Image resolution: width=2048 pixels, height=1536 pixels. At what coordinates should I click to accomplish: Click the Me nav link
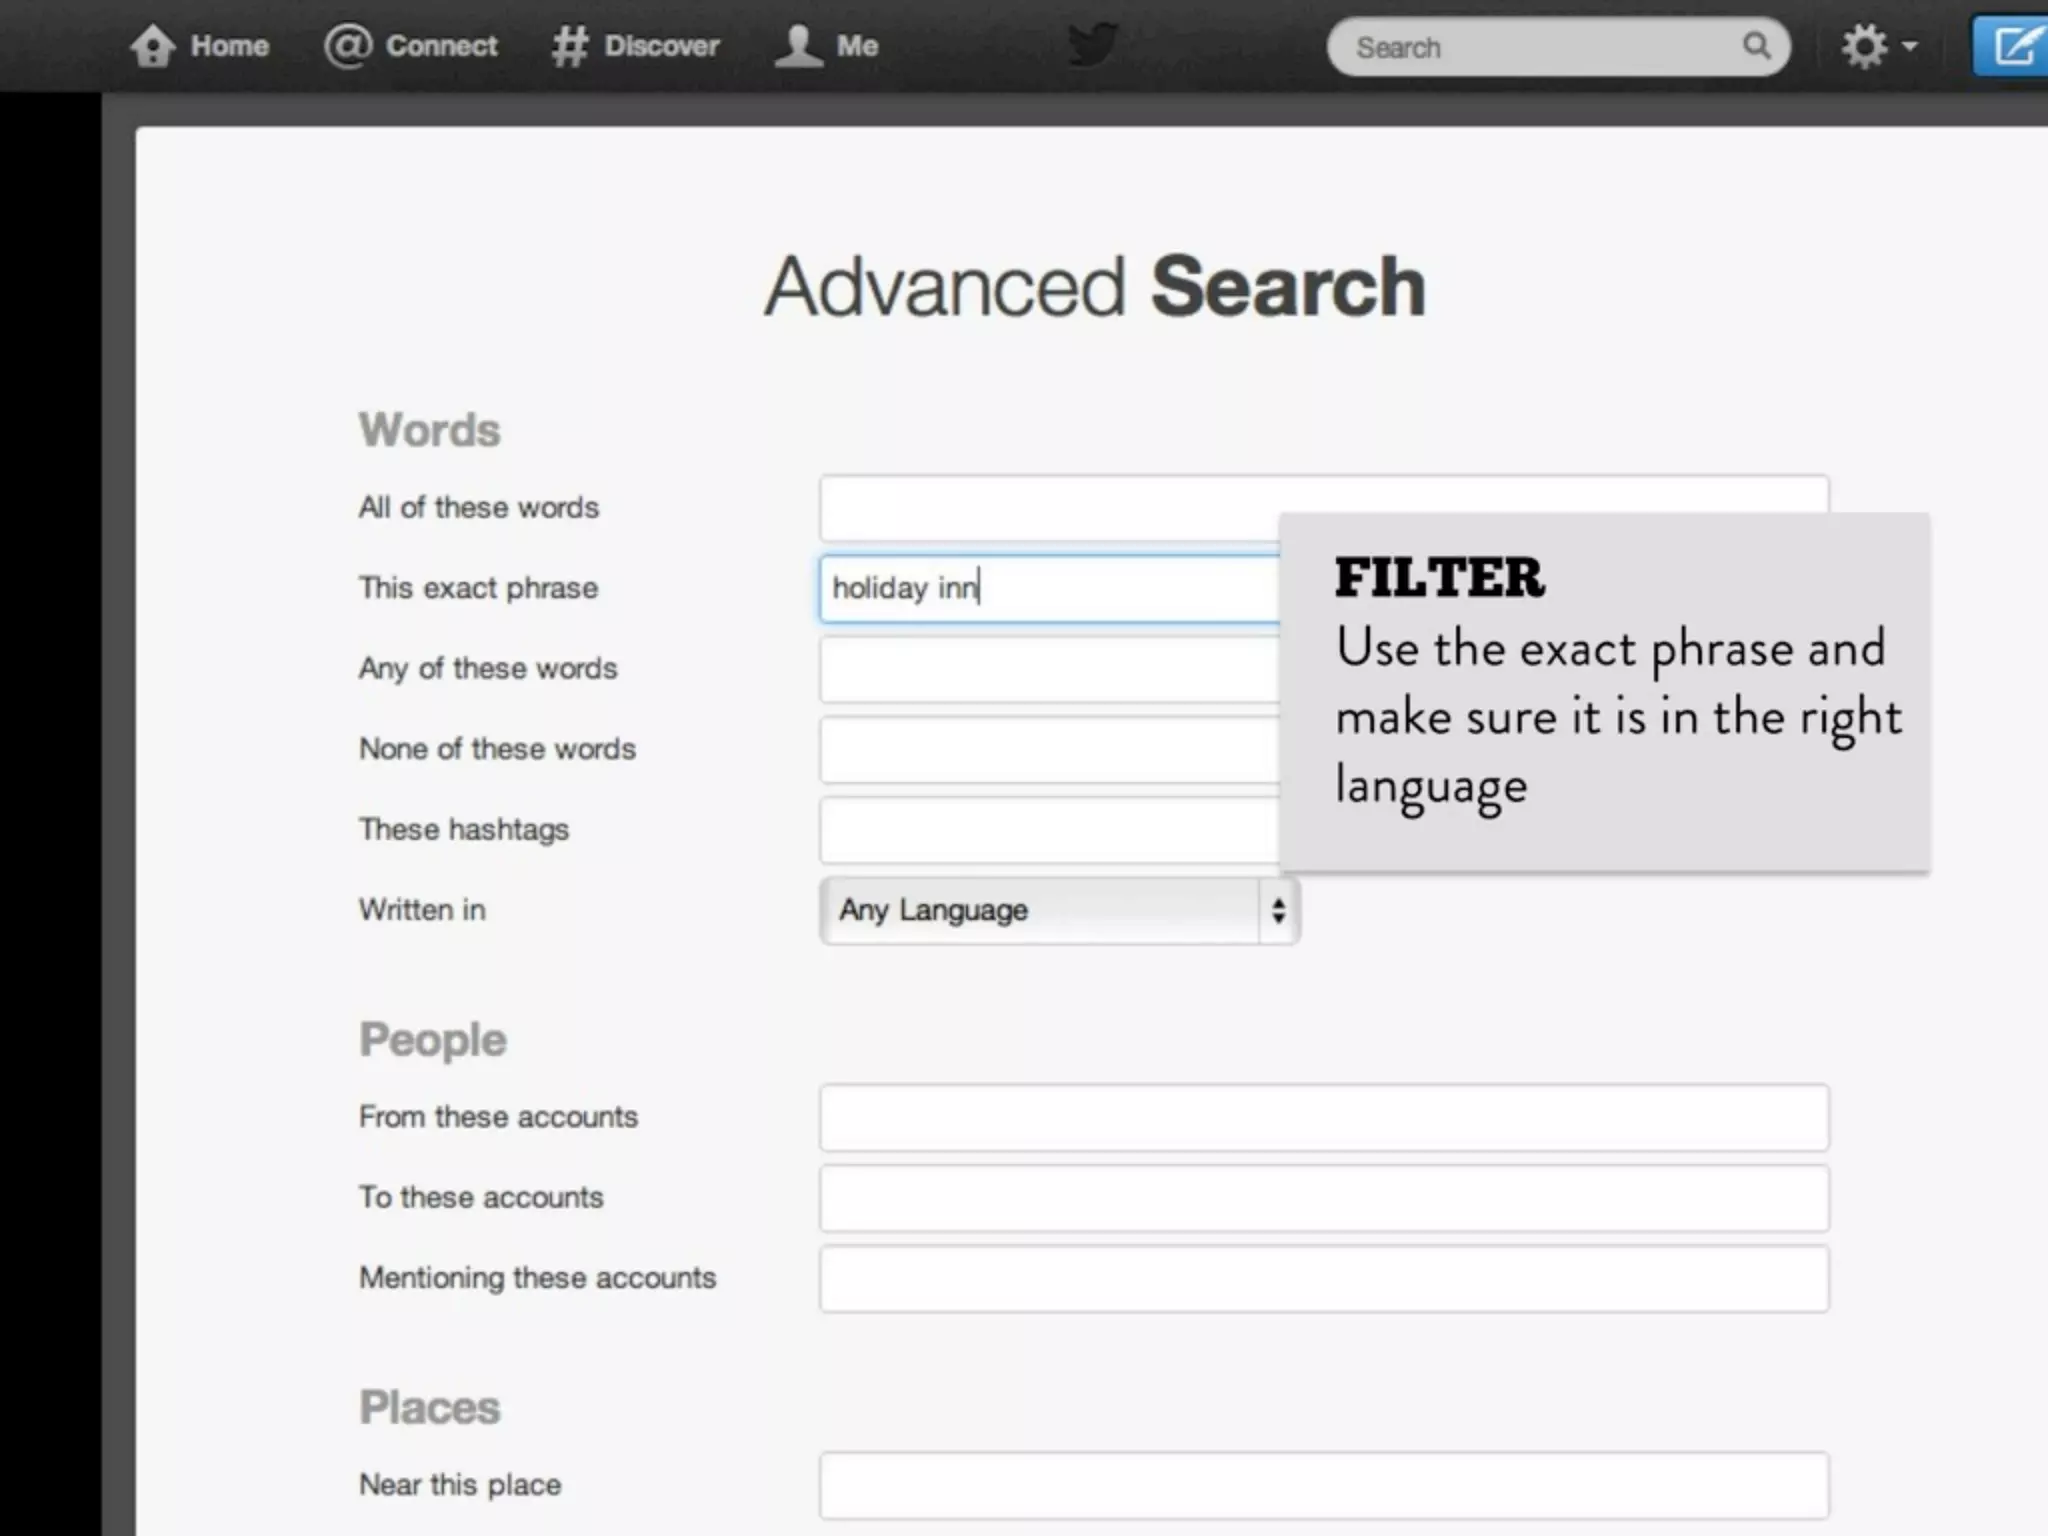pos(857,46)
